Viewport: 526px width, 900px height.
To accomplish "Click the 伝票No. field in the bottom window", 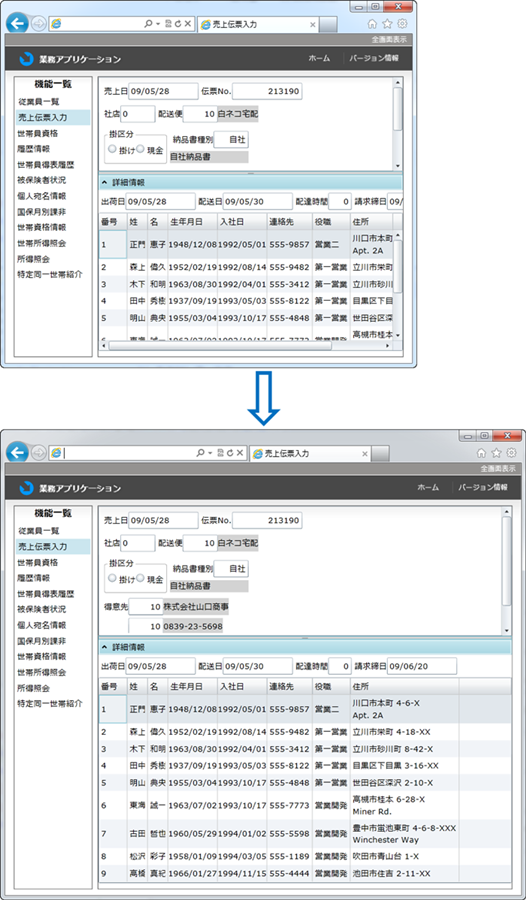I will (x=267, y=521).
